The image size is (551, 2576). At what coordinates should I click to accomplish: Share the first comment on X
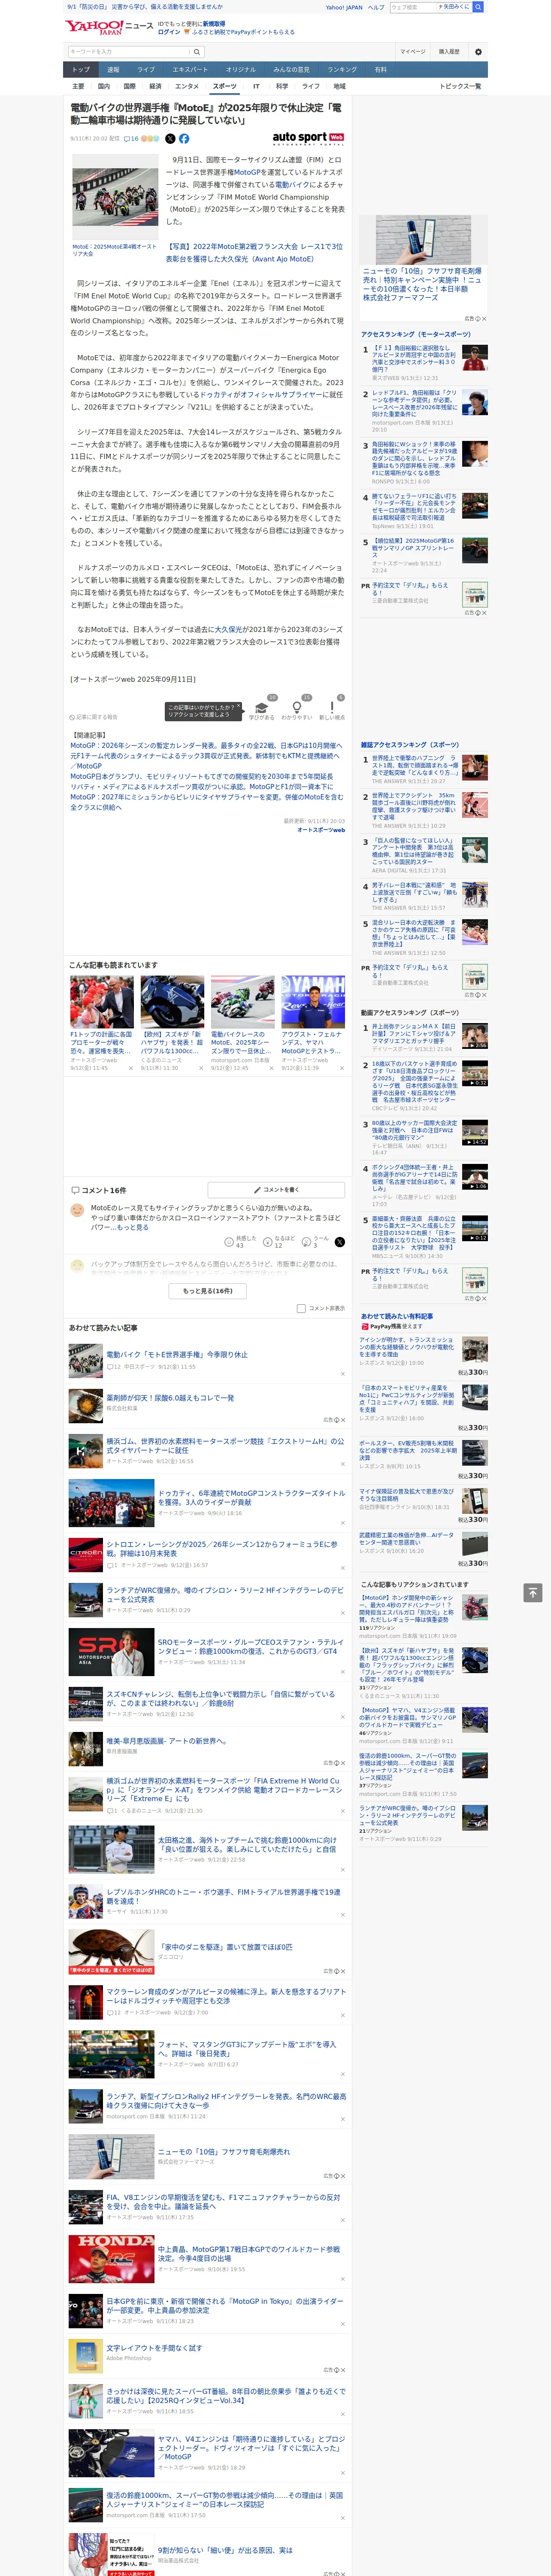pos(340,1241)
